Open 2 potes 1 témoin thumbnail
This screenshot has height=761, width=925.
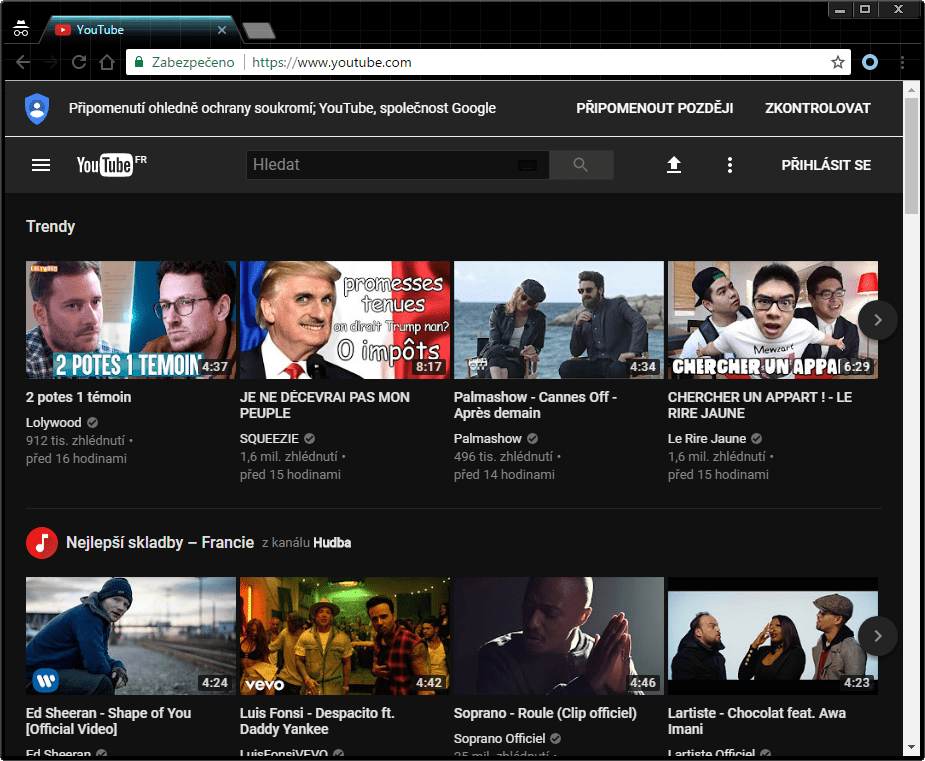131,320
